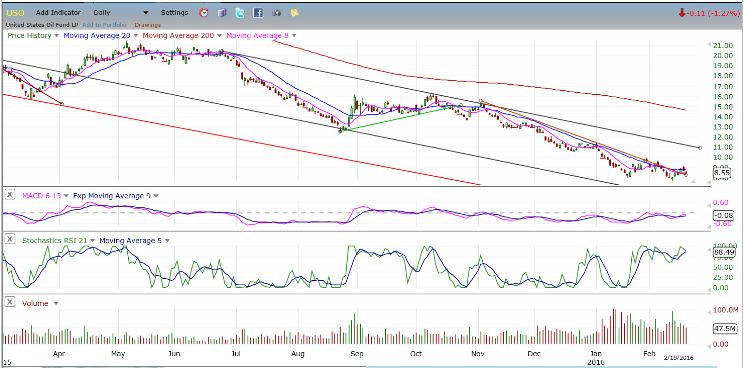Click the camera snapshot icon

(x=277, y=13)
